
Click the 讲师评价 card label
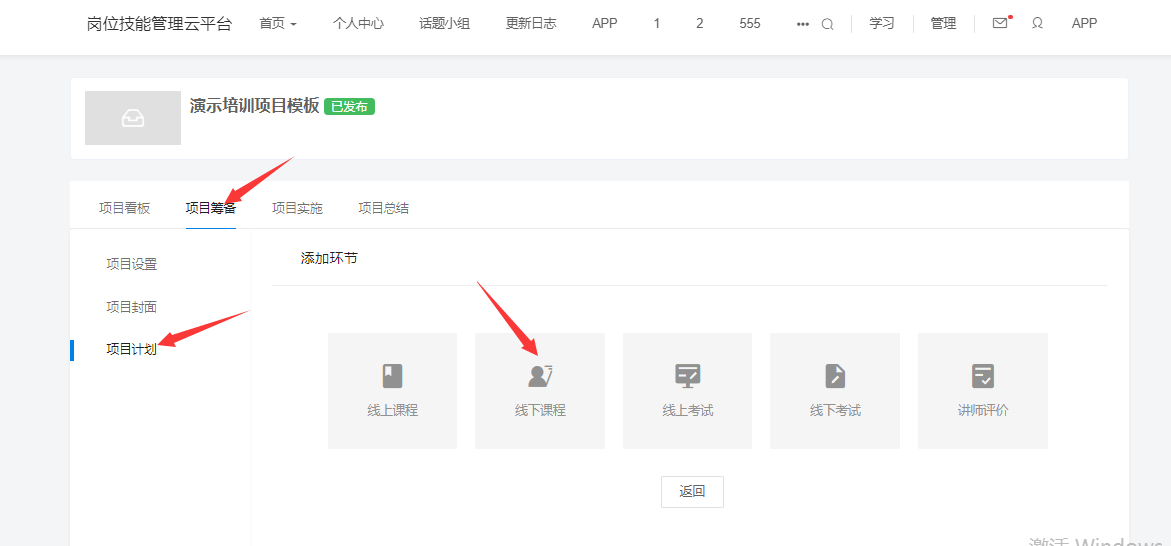pos(983,410)
